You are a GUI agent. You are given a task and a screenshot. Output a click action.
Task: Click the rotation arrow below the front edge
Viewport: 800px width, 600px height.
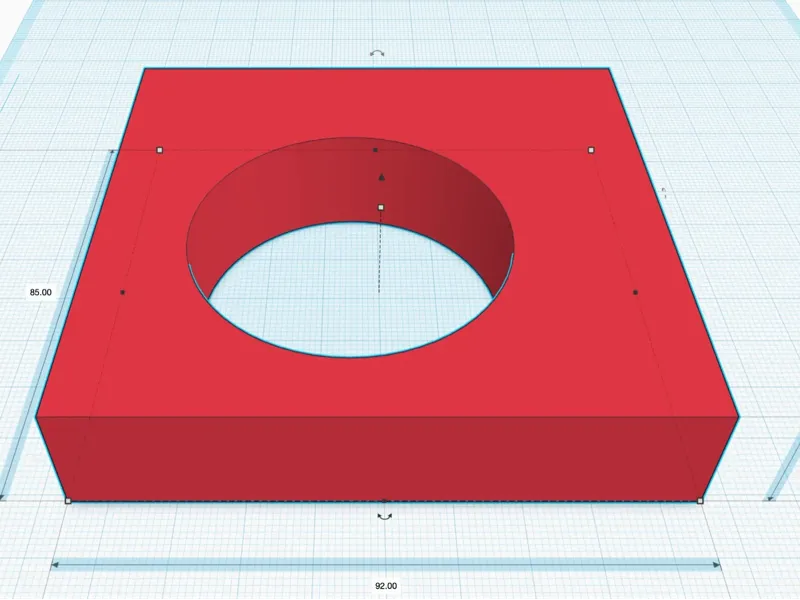[385, 517]
